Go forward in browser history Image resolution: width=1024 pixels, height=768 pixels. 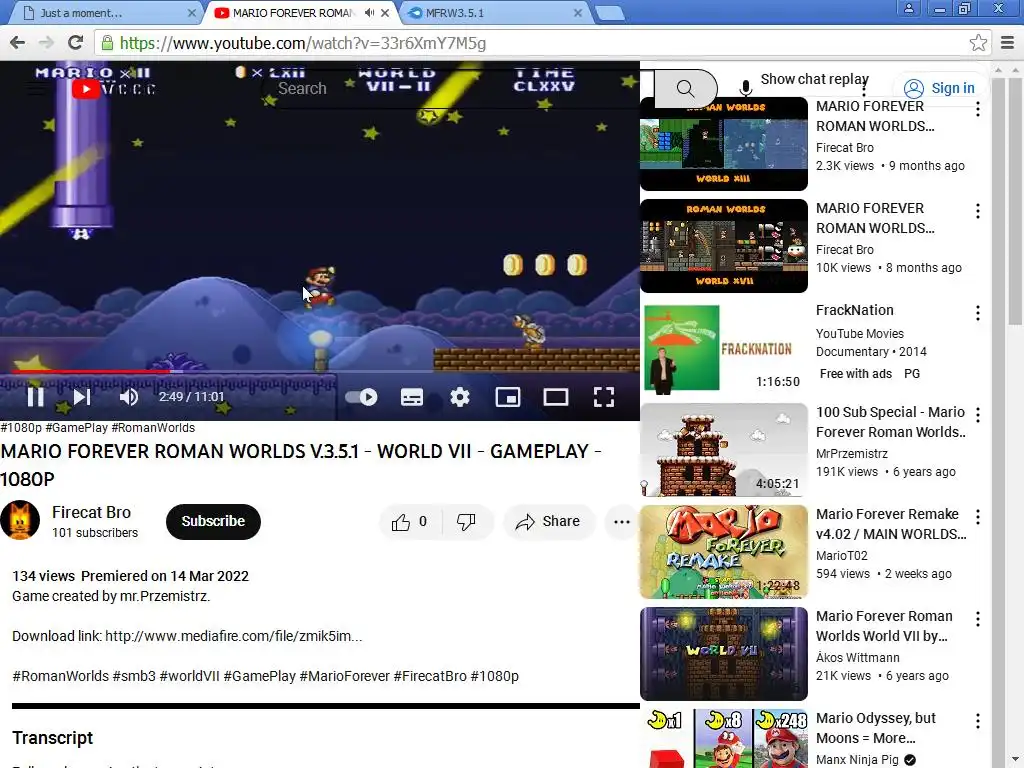pos(46,43)
